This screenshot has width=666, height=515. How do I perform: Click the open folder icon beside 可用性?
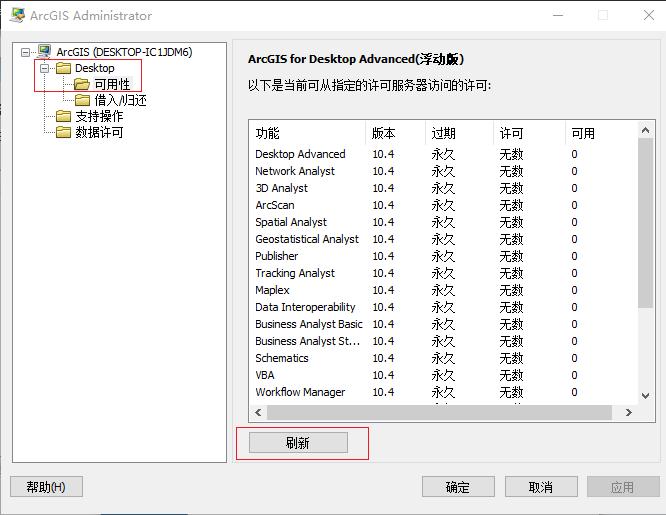82,84
